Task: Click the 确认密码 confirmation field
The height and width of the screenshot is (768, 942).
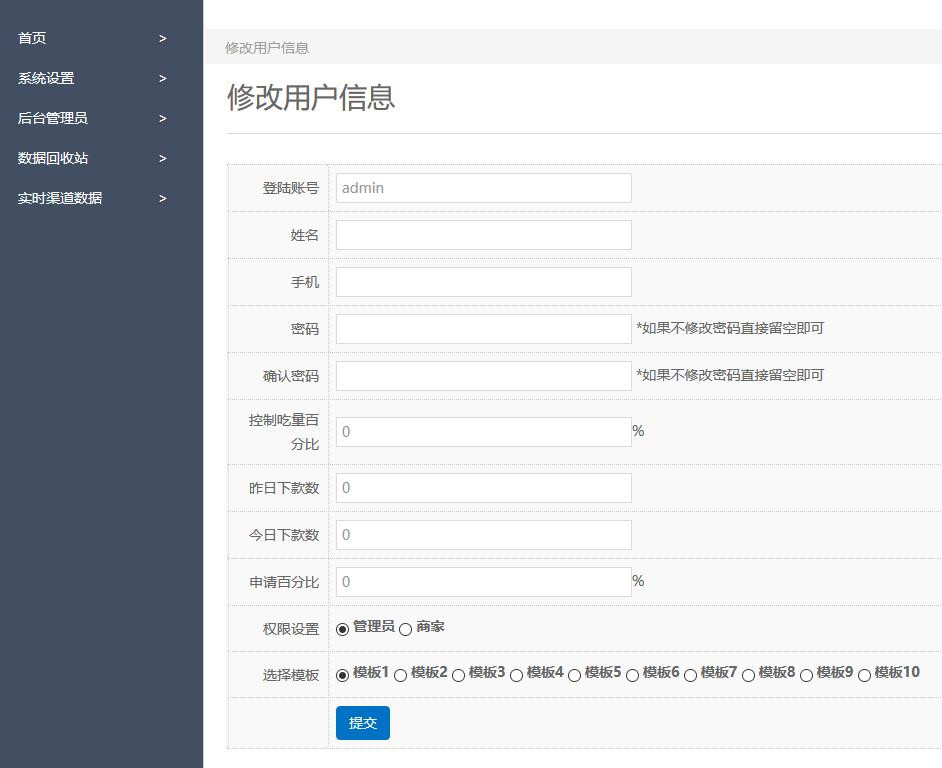Action: point(483,376)
